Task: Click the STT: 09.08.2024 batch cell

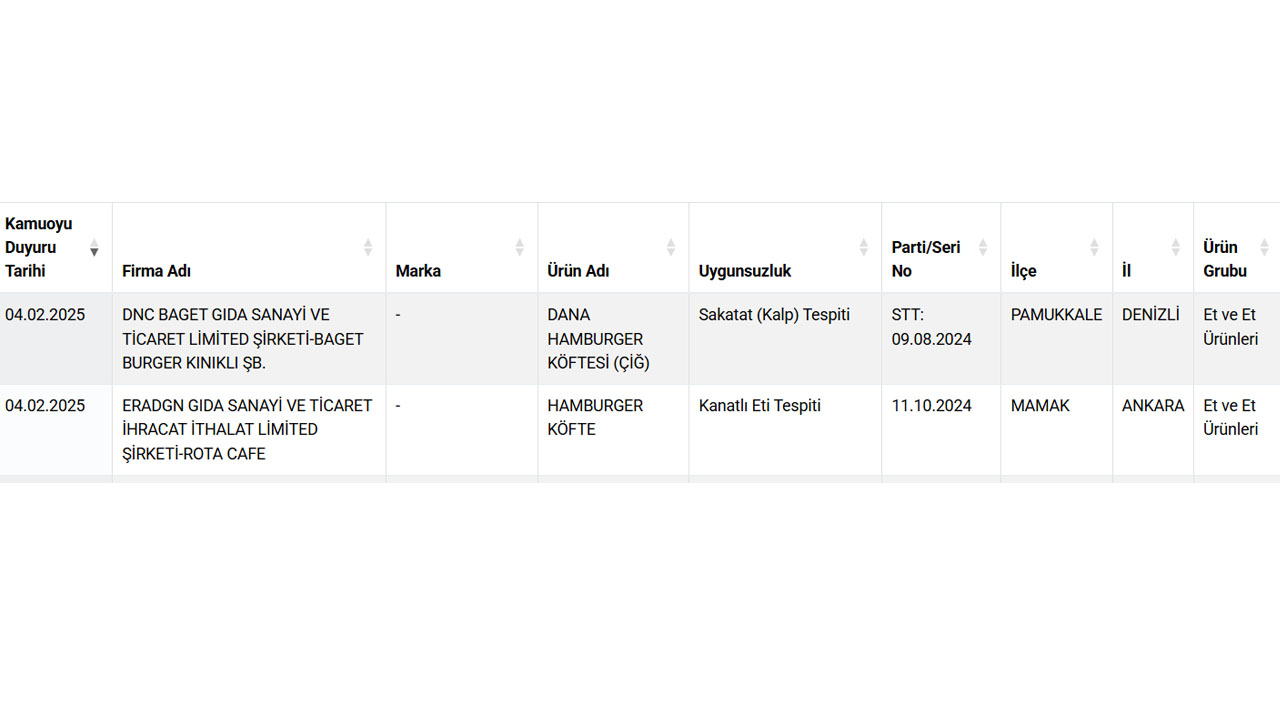Action: [x=931, y=327]
